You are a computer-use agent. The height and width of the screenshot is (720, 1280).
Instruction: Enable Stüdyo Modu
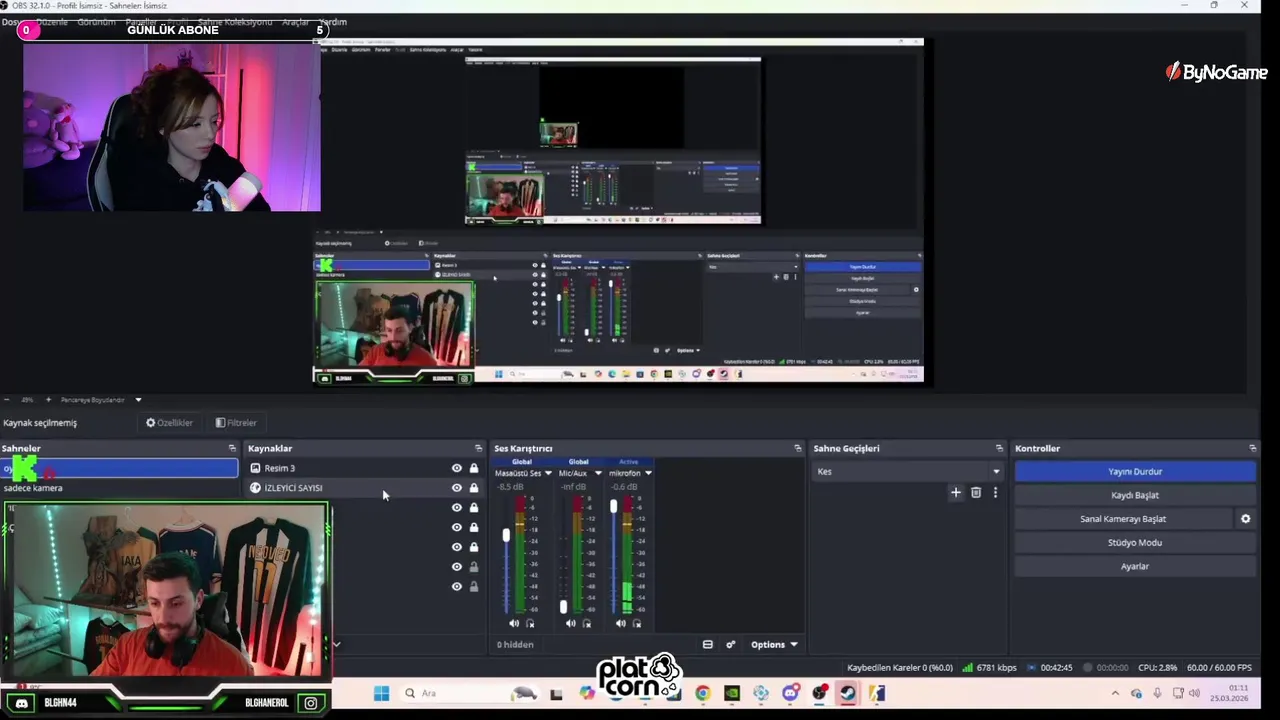[x=1135, y=543]
